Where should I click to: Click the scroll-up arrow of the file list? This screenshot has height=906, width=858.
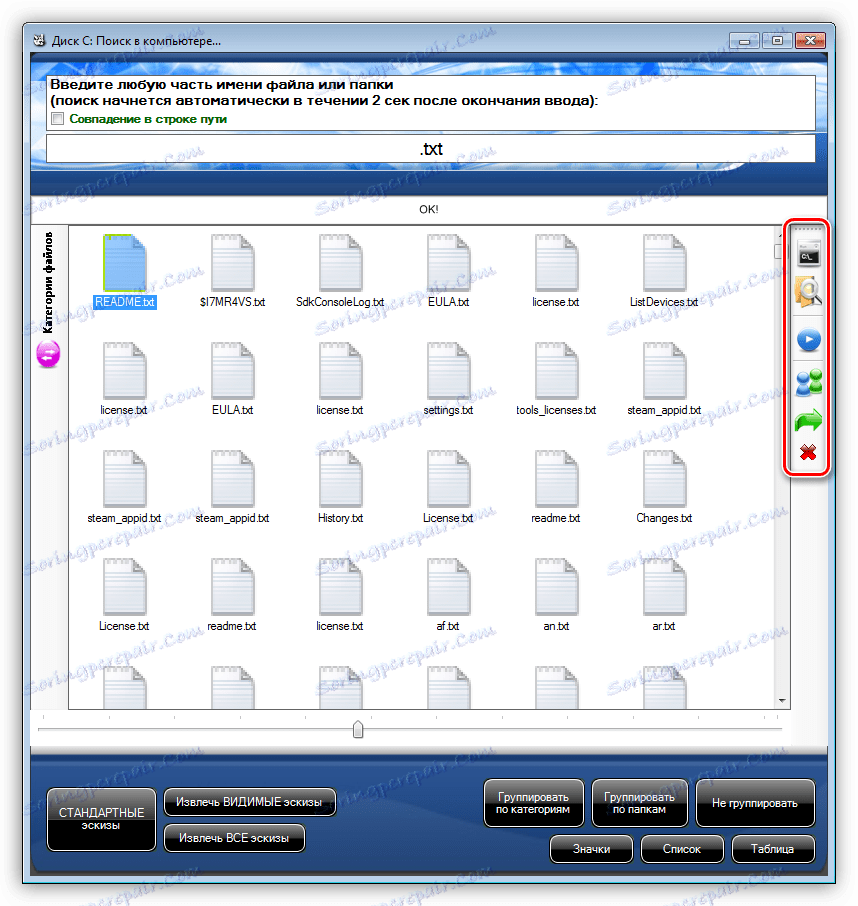[x=782, y=233]
